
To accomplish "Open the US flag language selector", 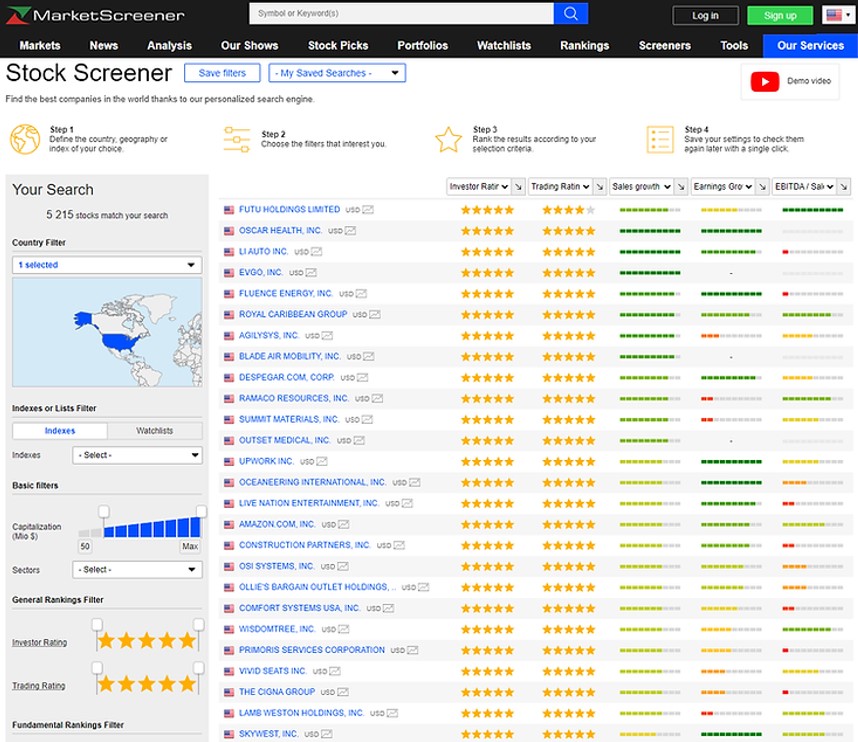I will (x=838, y=15).
